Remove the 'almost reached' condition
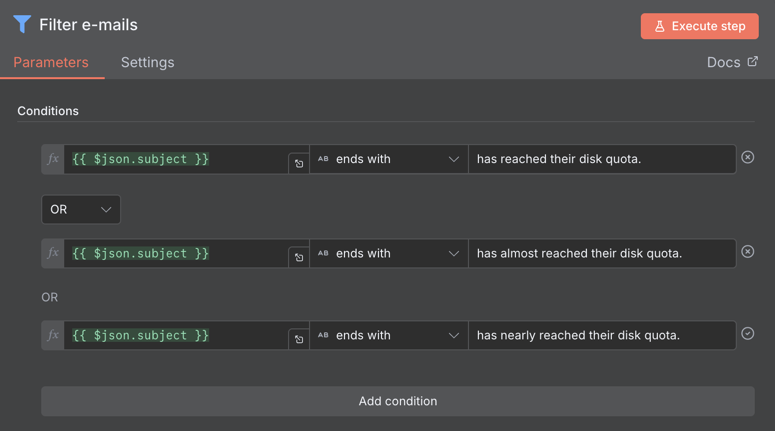Image resolution: width=775 pixels, height=431 pixels. click(x=747, y=252)
